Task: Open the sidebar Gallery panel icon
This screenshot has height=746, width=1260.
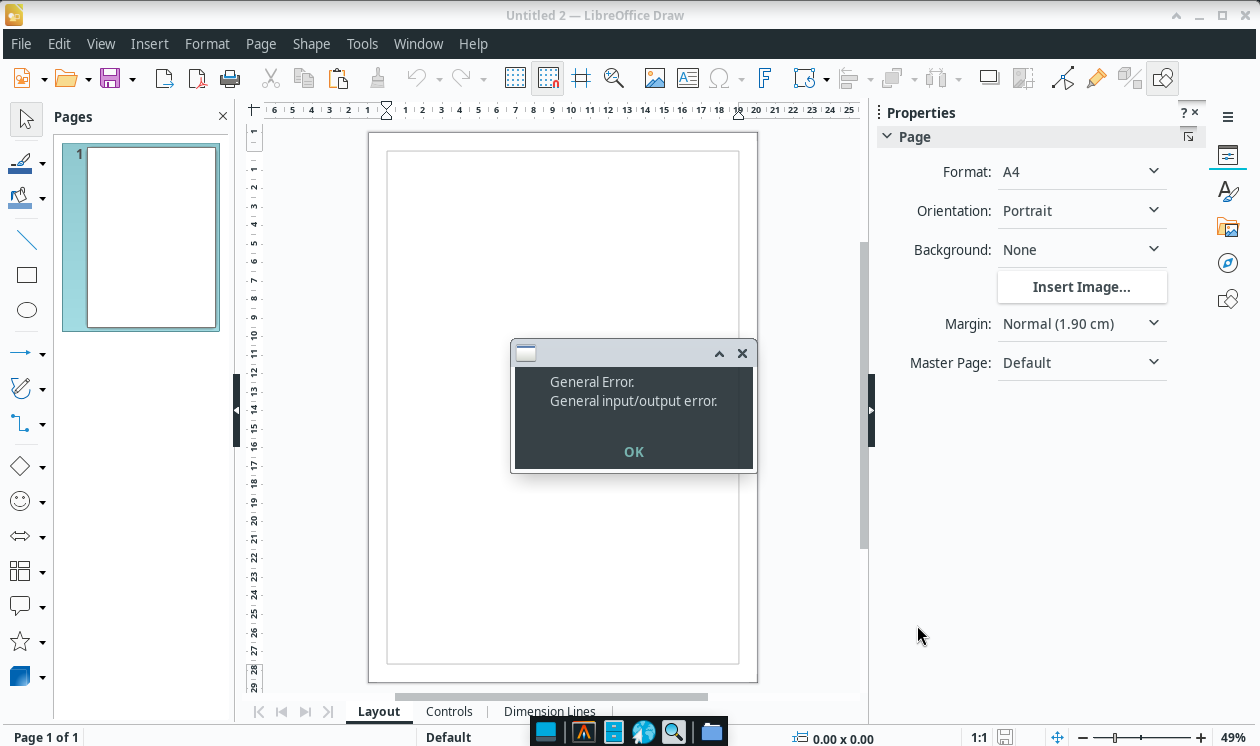Action: [1228, 227]
